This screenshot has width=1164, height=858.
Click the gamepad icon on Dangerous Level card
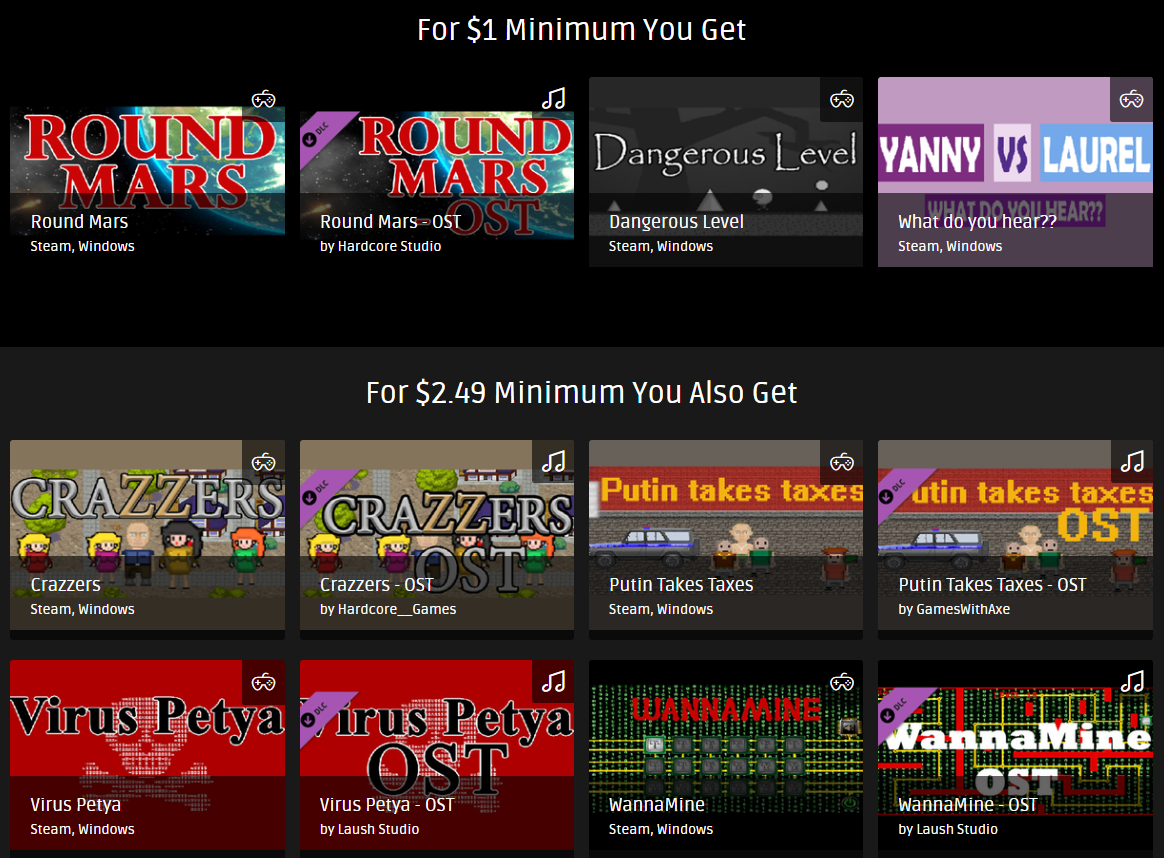point(842,99)
